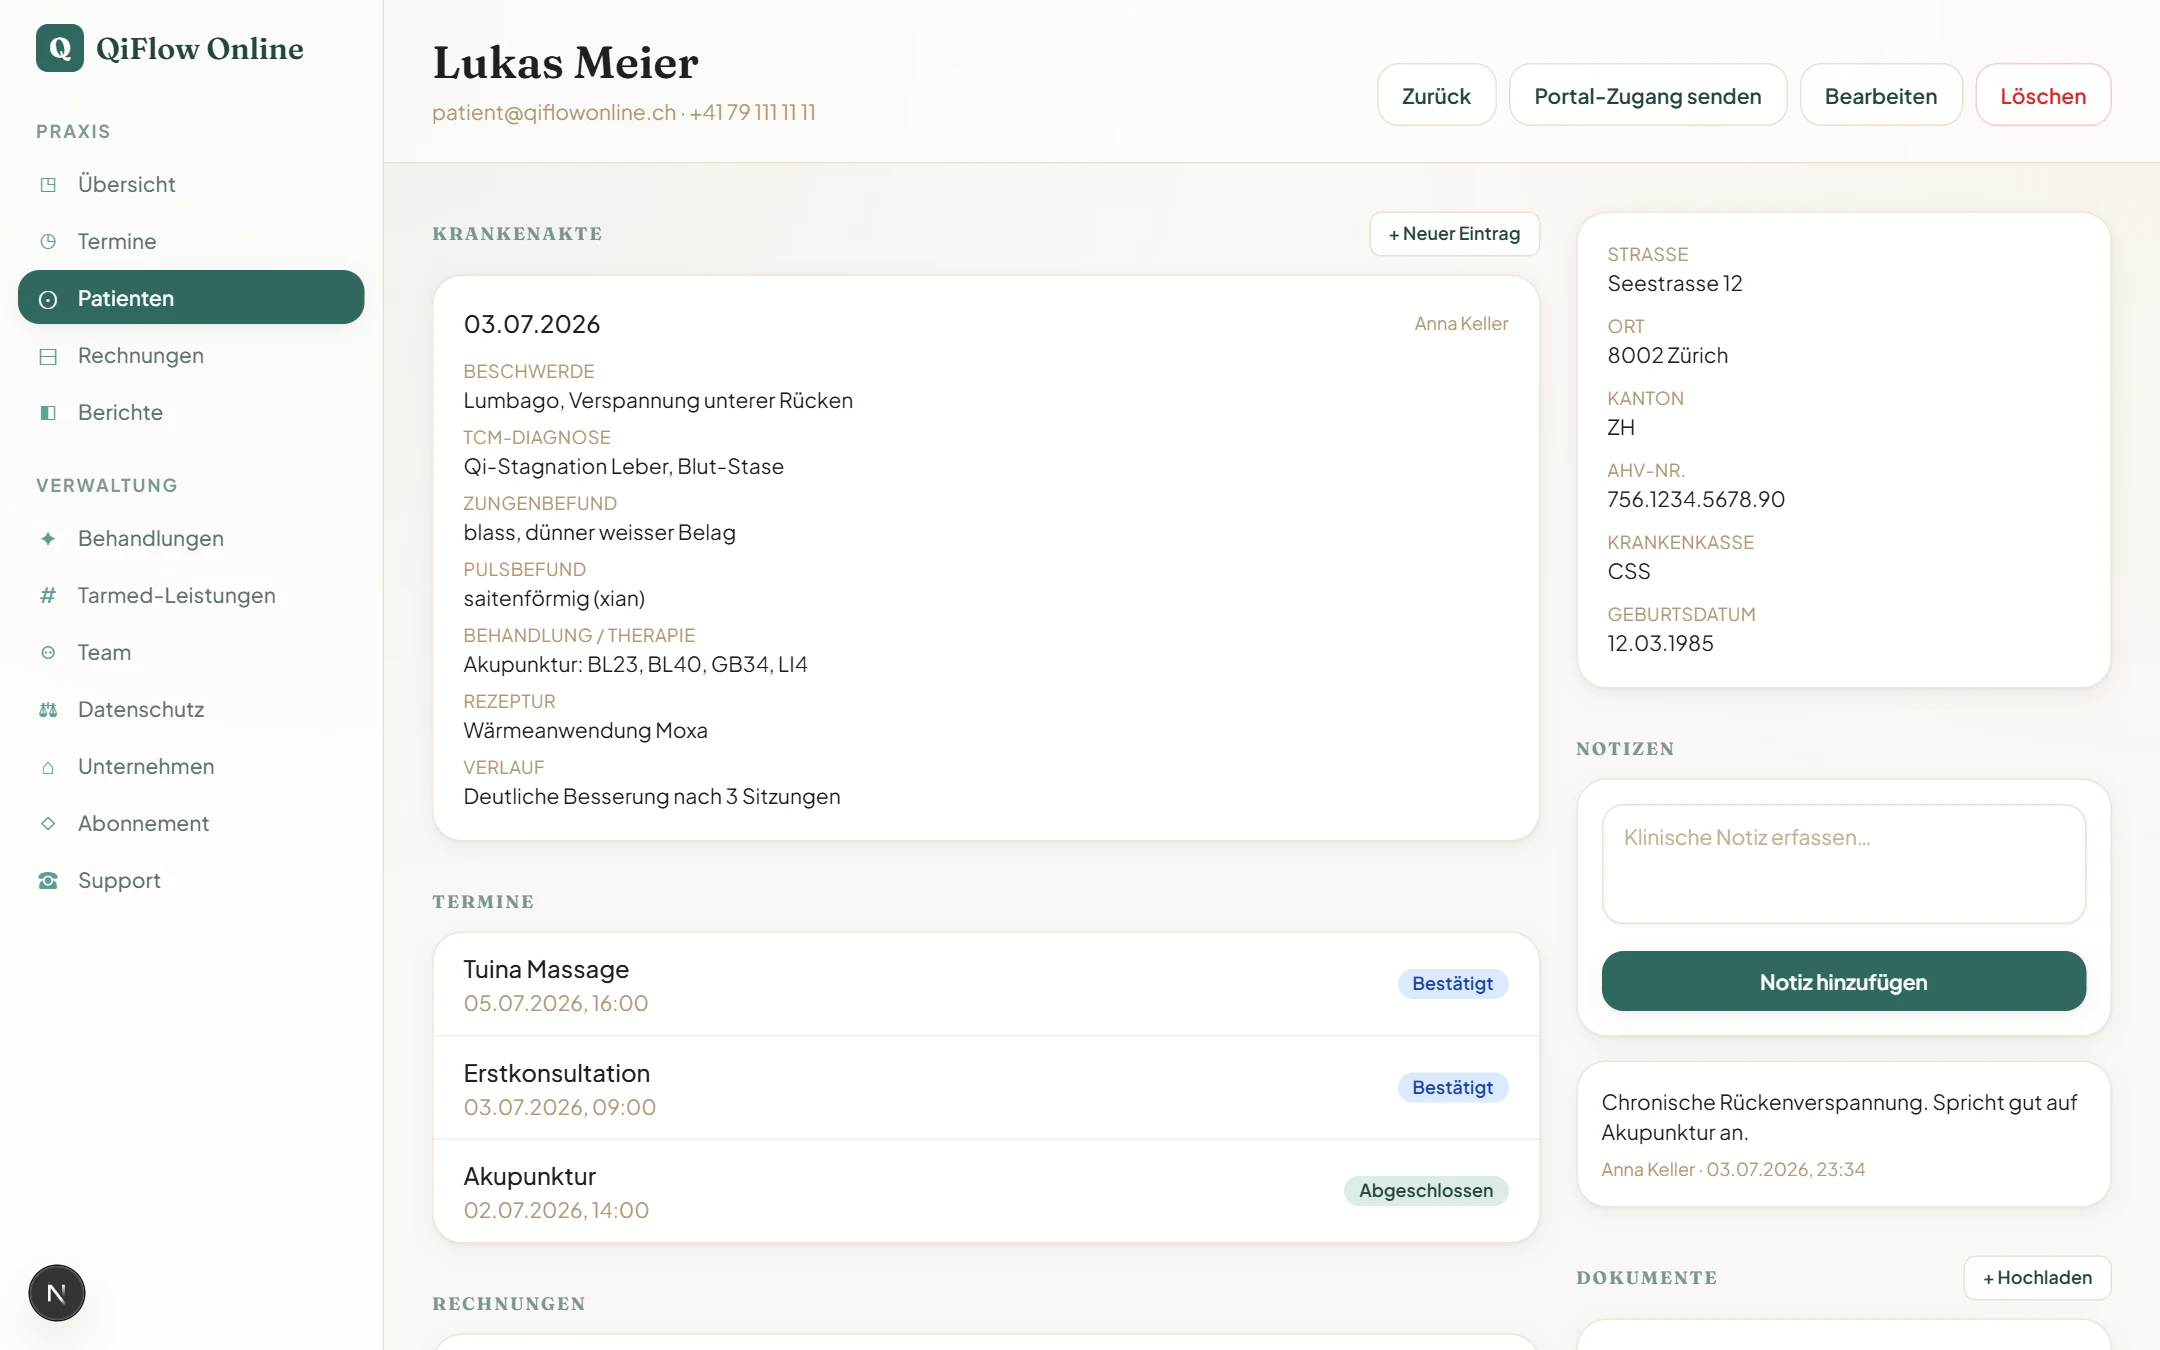The image size is (2160, 1350).
Task: Click the Patienten sidebar icon
Action: [48, 298]
